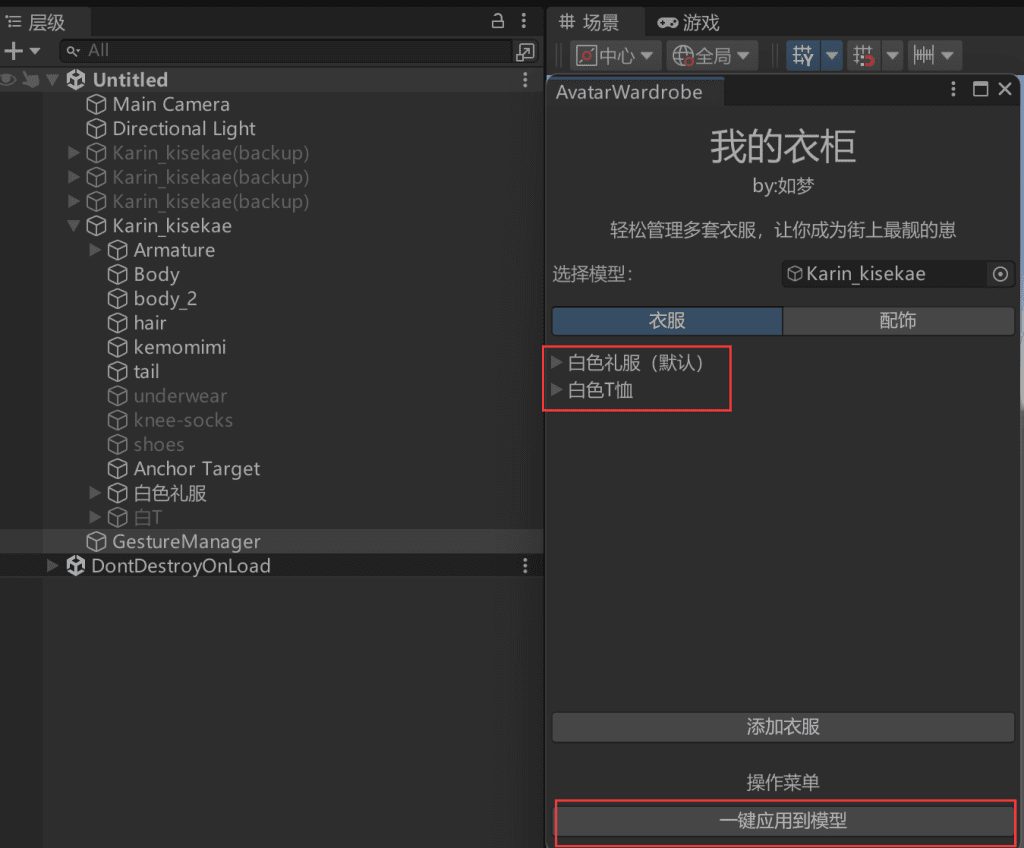Open the hierarchy panel three-dot menu
Screen dimensions: 1024x848
[525, 21]
